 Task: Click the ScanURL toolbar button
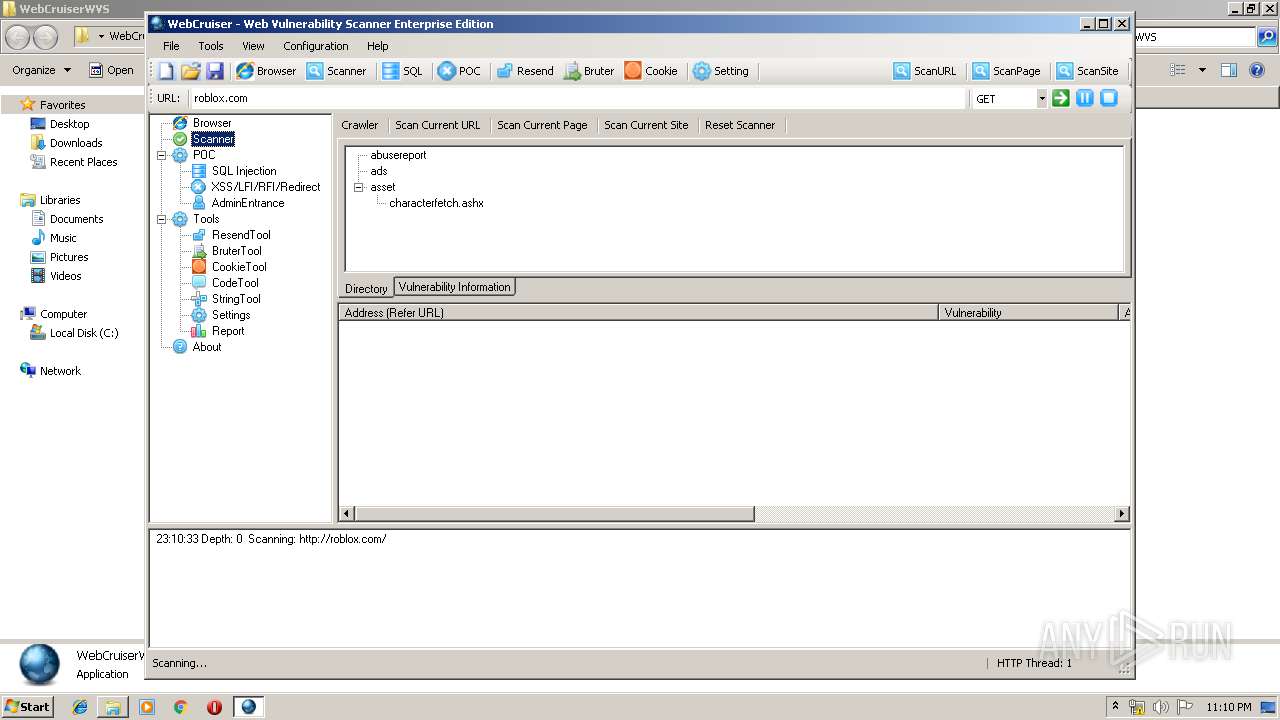point(925,71)
